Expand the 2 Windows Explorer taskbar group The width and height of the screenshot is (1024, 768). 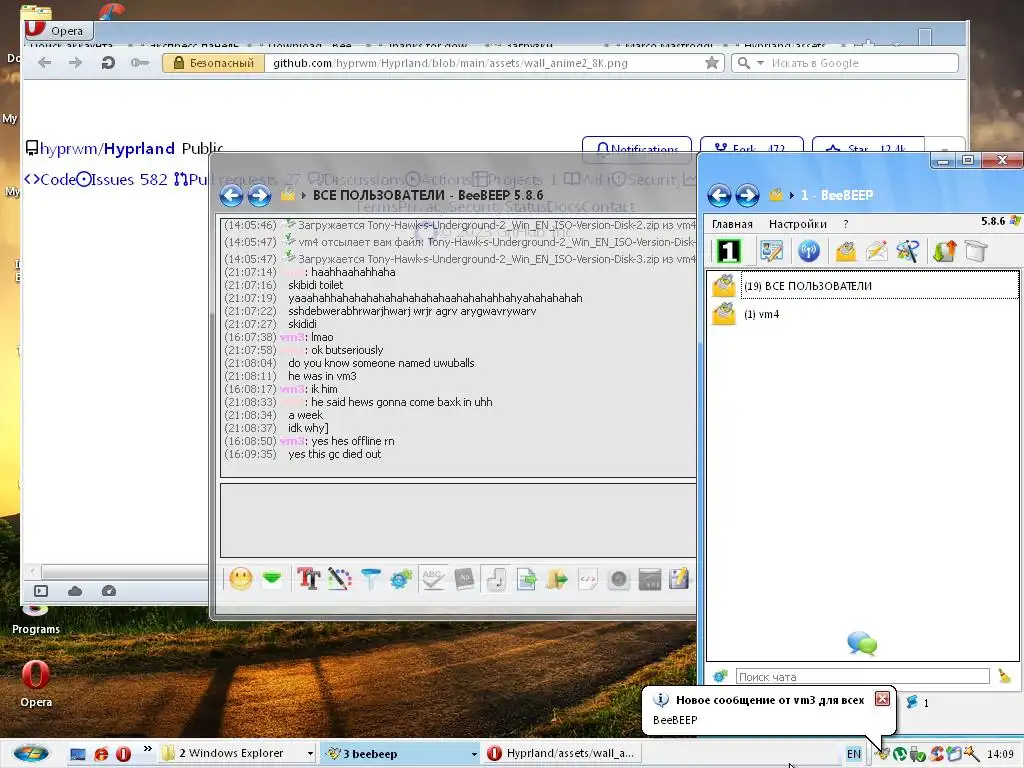(x=310, y=754)
